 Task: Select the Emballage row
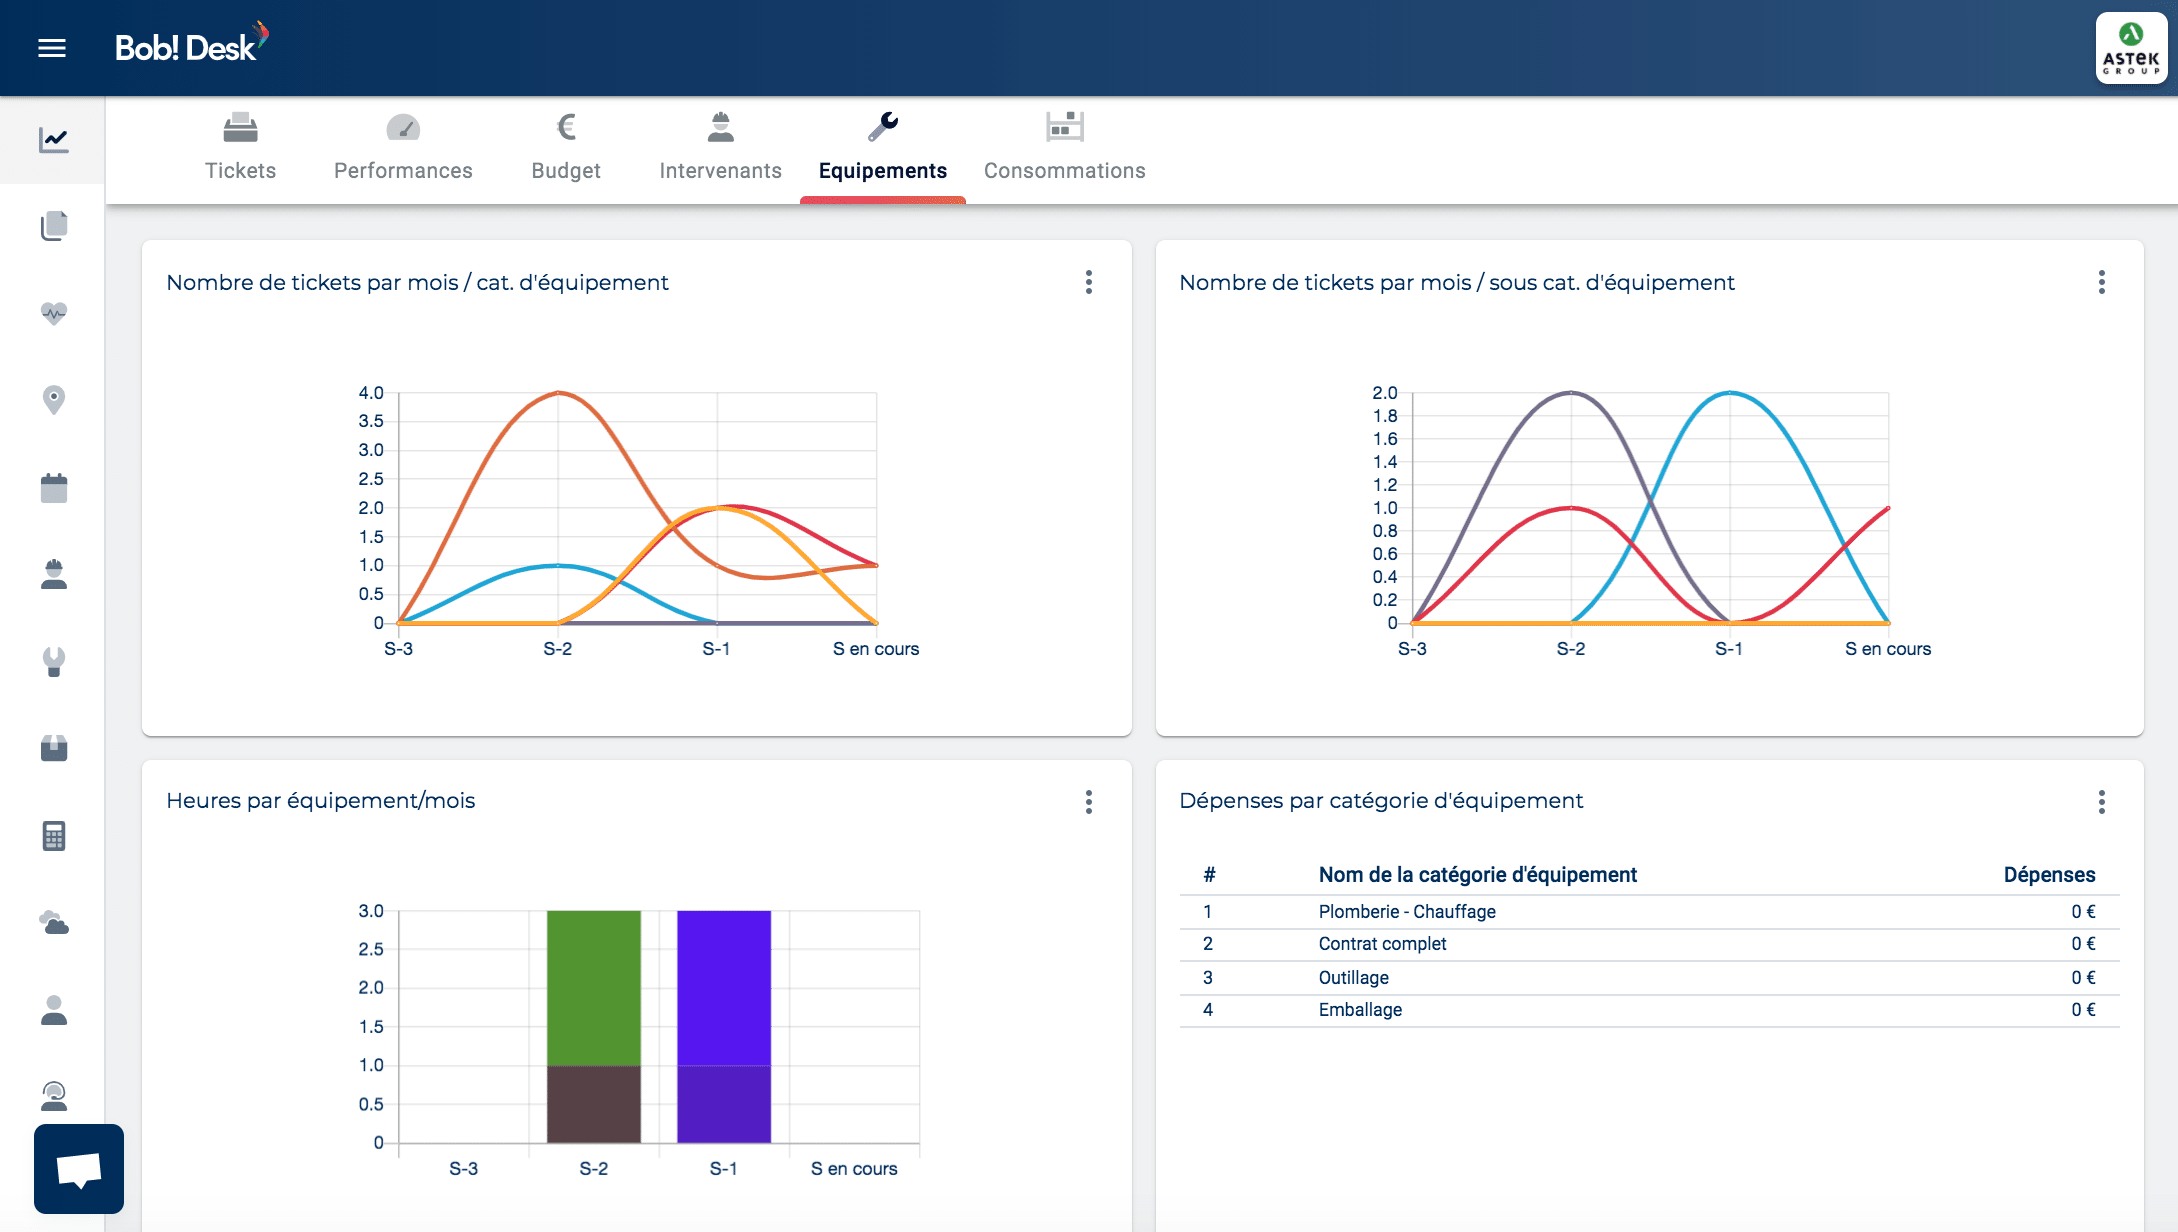coord(1649,1011)
